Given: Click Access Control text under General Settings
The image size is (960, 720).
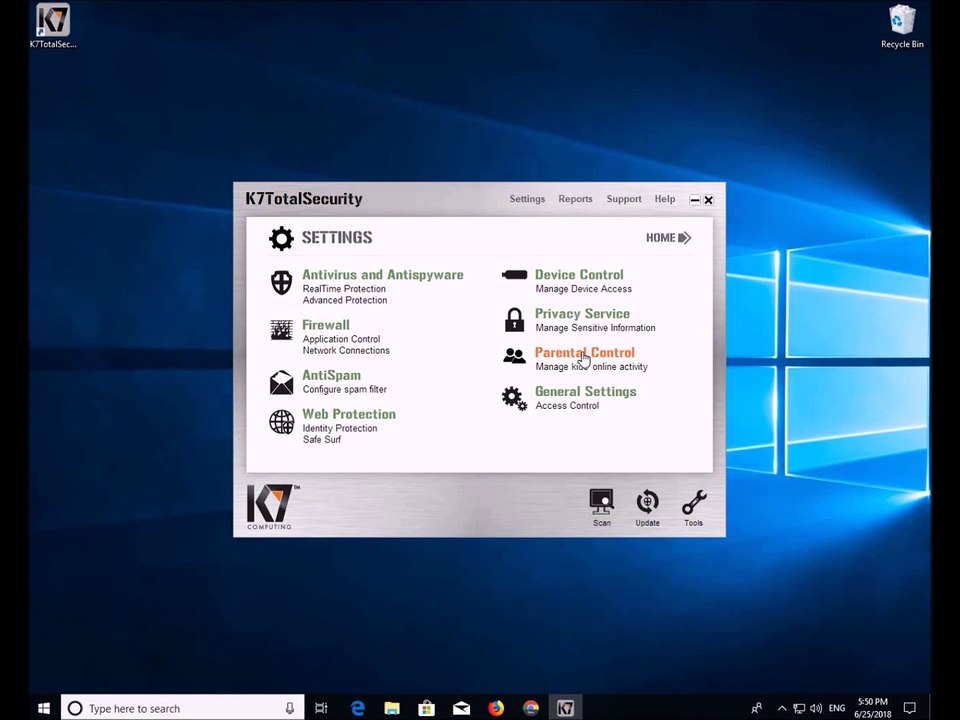Looking at the screenshot, I should 567,406.
